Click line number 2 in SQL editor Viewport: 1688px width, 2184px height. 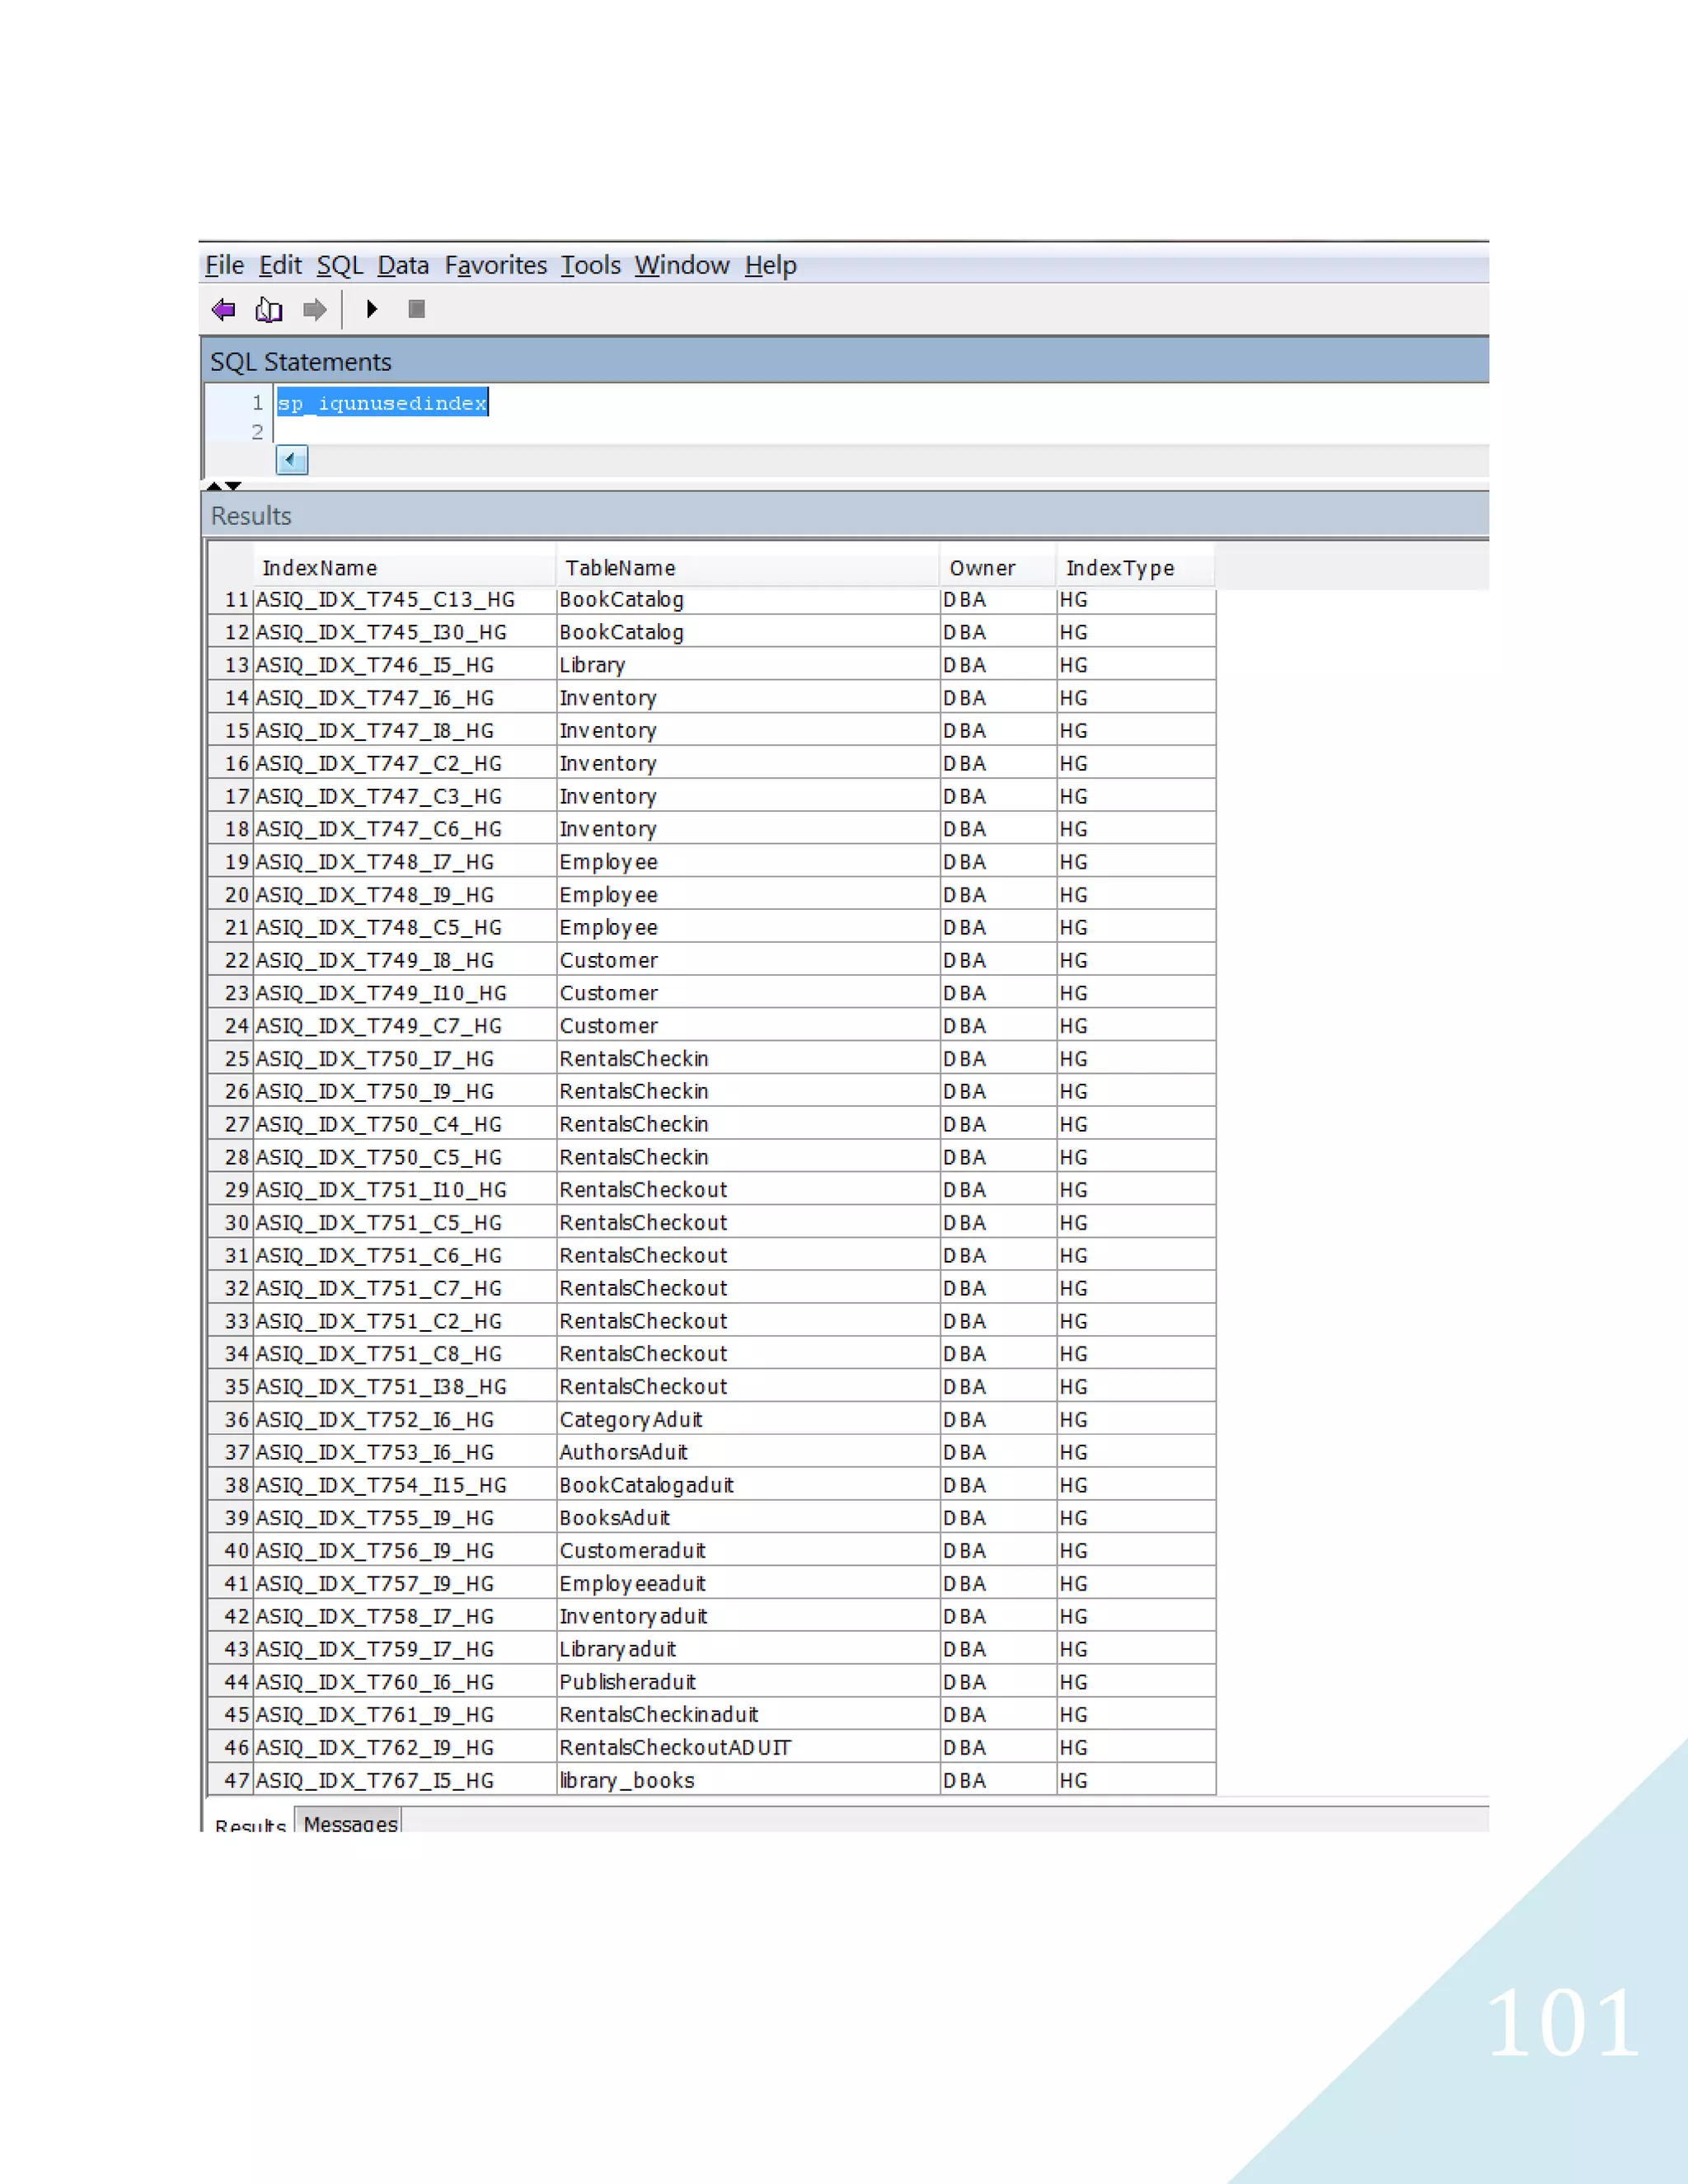(x=257, y=432)
